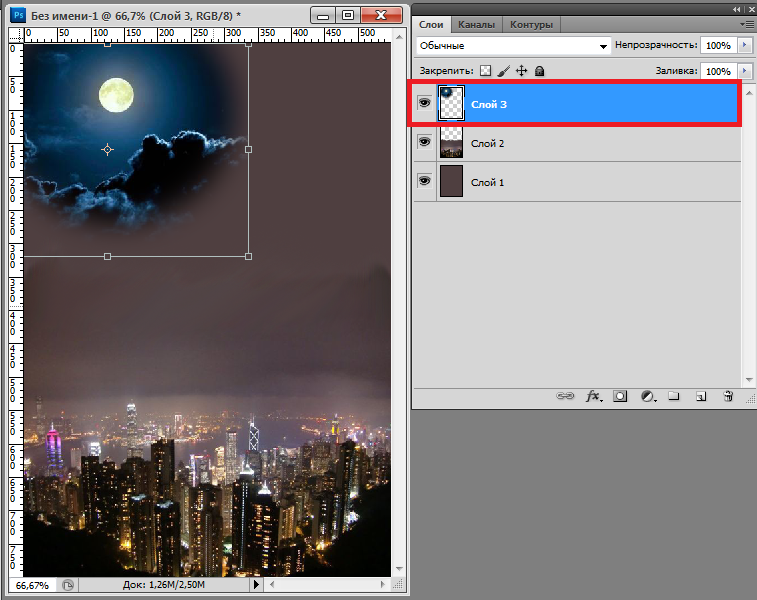Click the status bar preview icon

click(68, 585)
